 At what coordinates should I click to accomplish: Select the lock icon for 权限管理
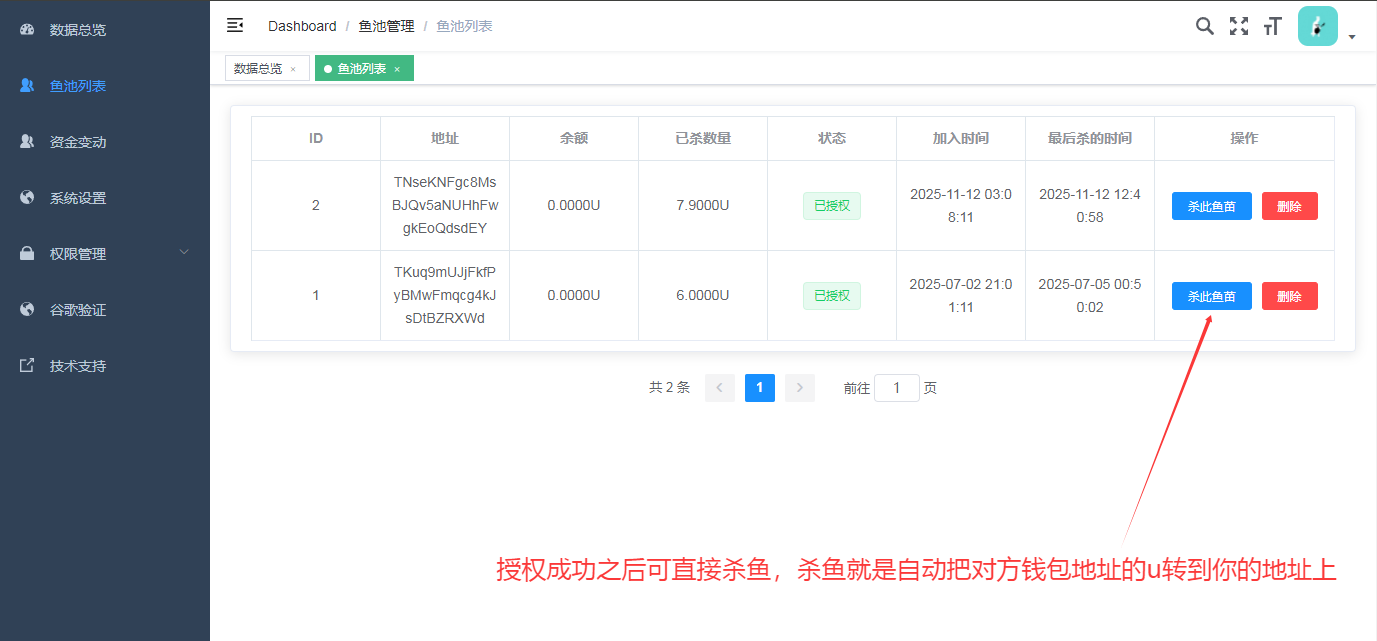(26, 253)
